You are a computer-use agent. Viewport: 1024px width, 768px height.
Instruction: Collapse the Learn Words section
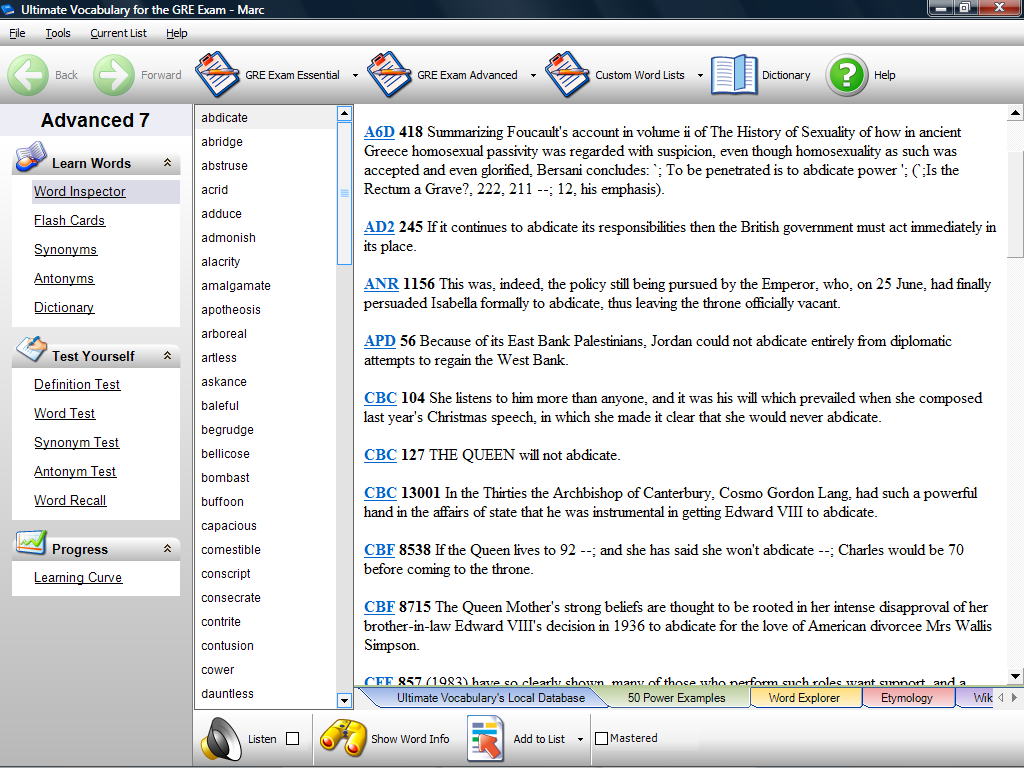tap(167, 163)
